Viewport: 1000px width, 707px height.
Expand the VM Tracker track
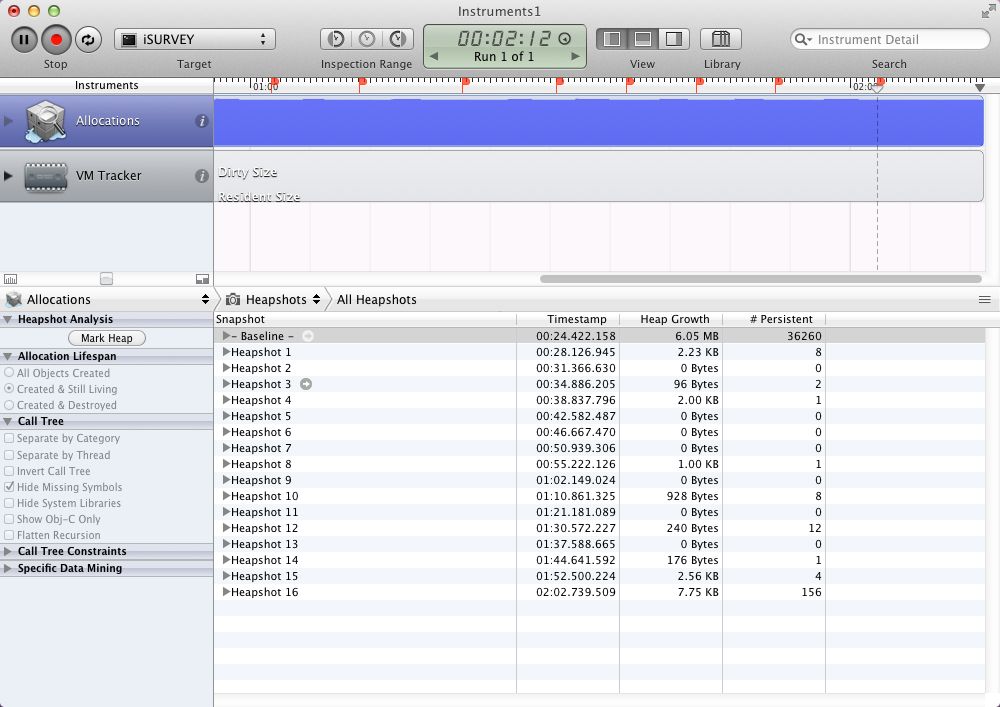click(8, 176)
